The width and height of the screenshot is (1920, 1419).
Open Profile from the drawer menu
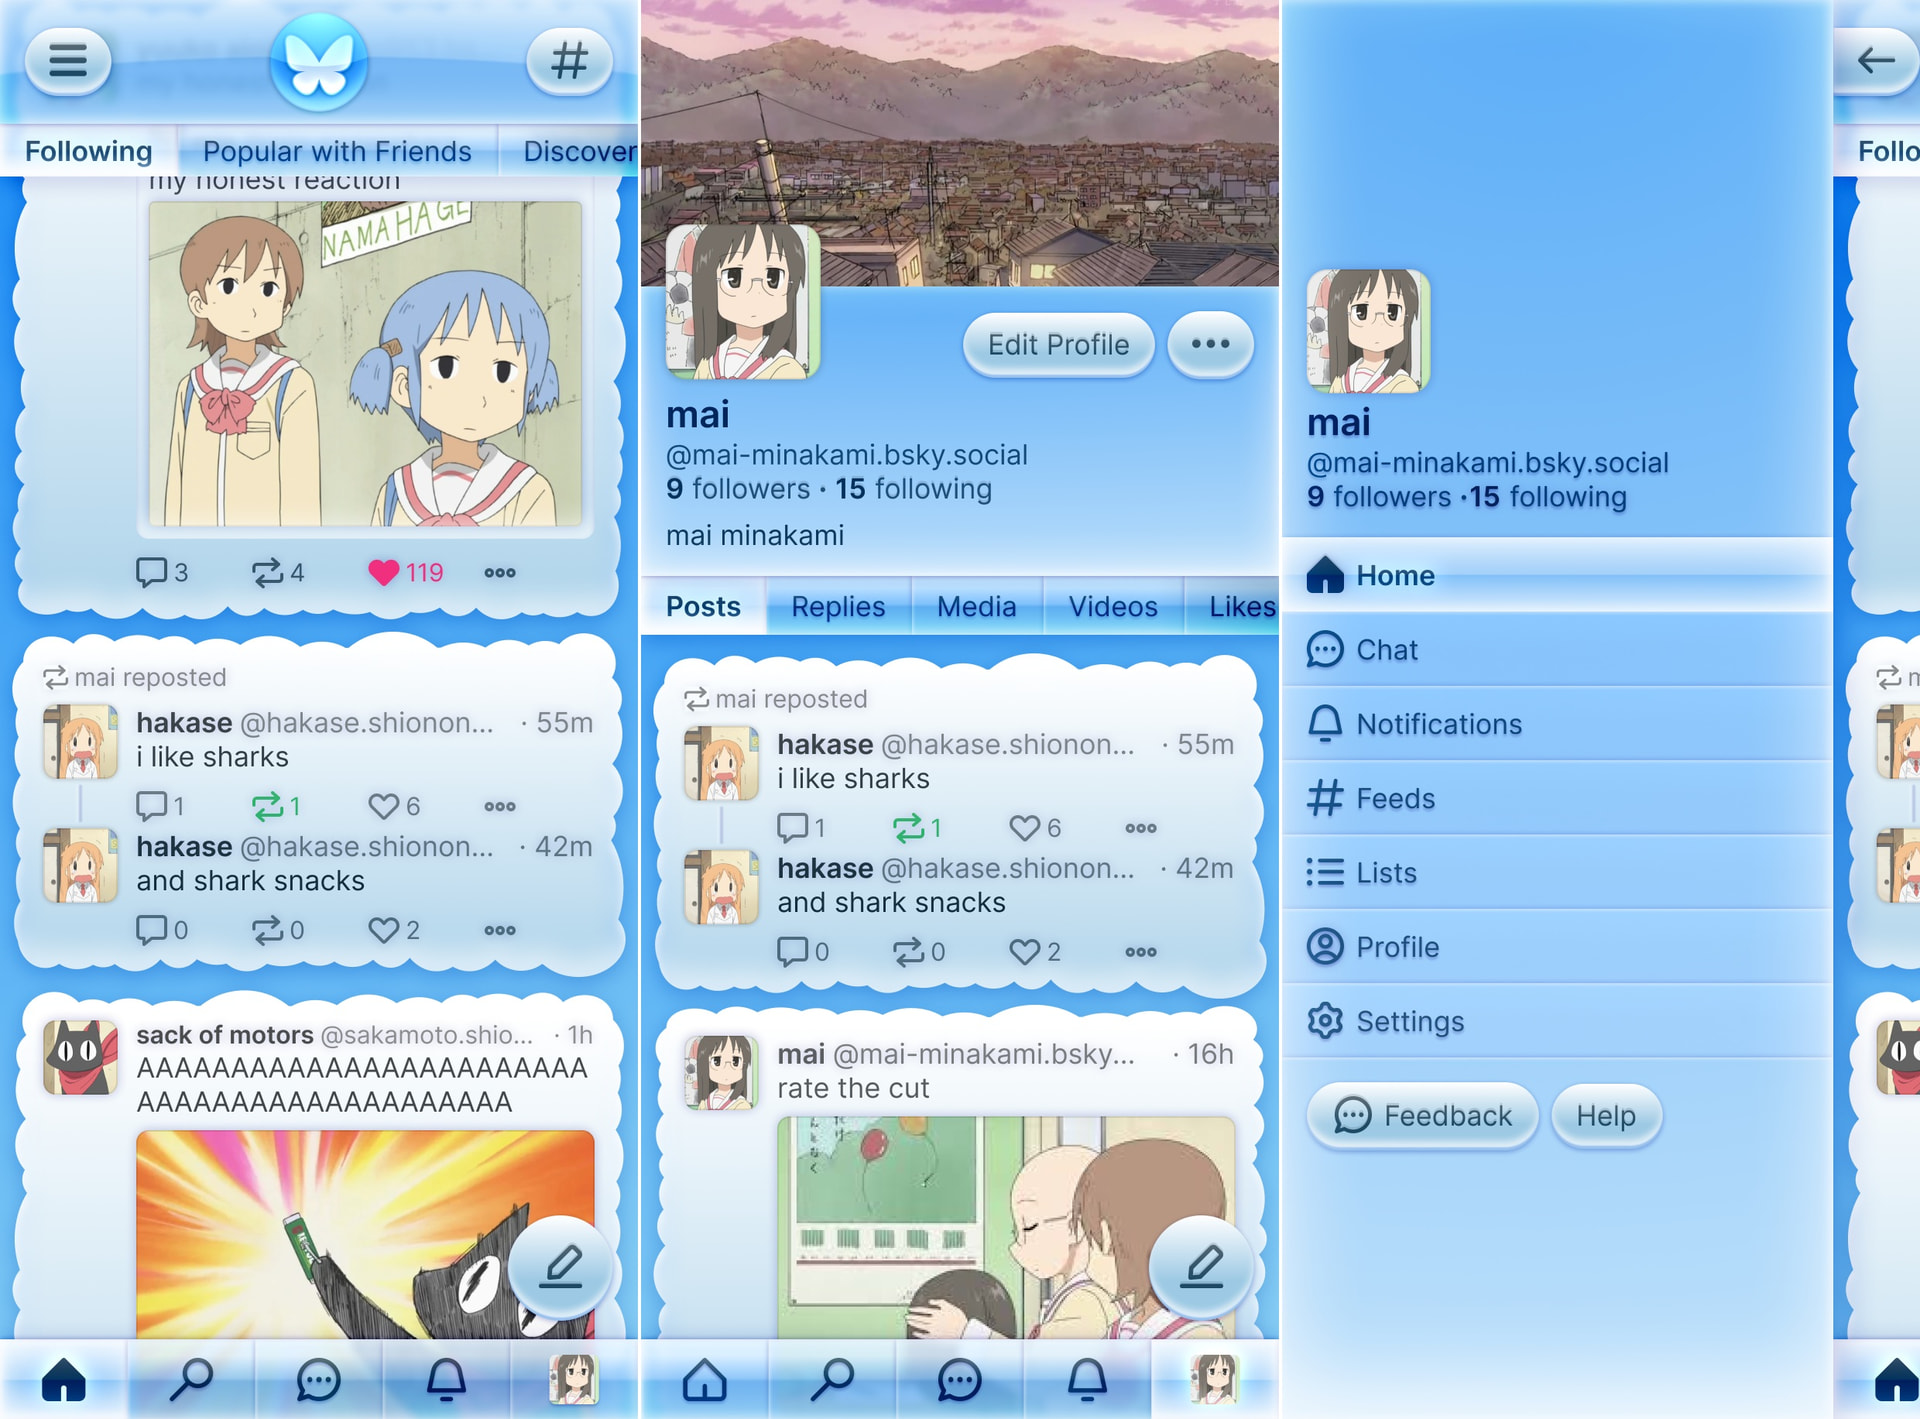pos(1557,947)
